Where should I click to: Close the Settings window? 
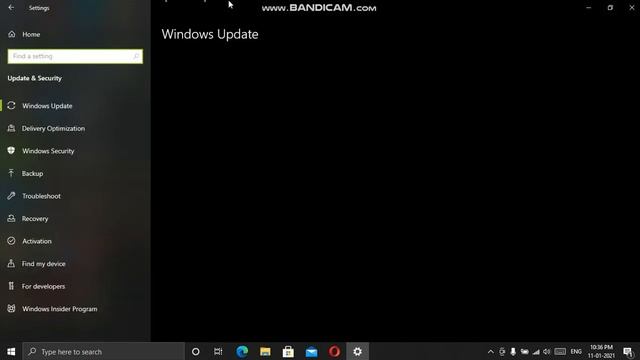pos(631,8)
